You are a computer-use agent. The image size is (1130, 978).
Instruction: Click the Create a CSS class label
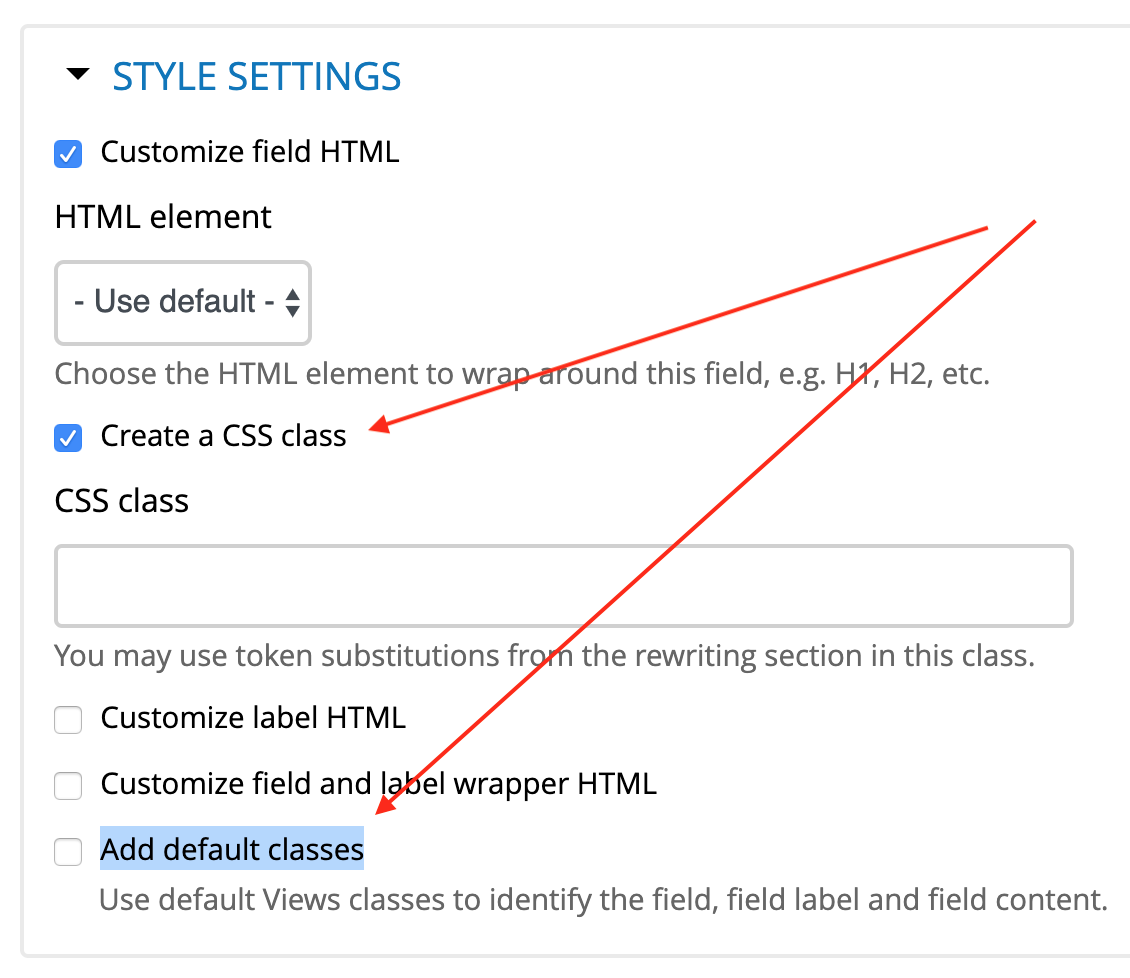(222, 436)
